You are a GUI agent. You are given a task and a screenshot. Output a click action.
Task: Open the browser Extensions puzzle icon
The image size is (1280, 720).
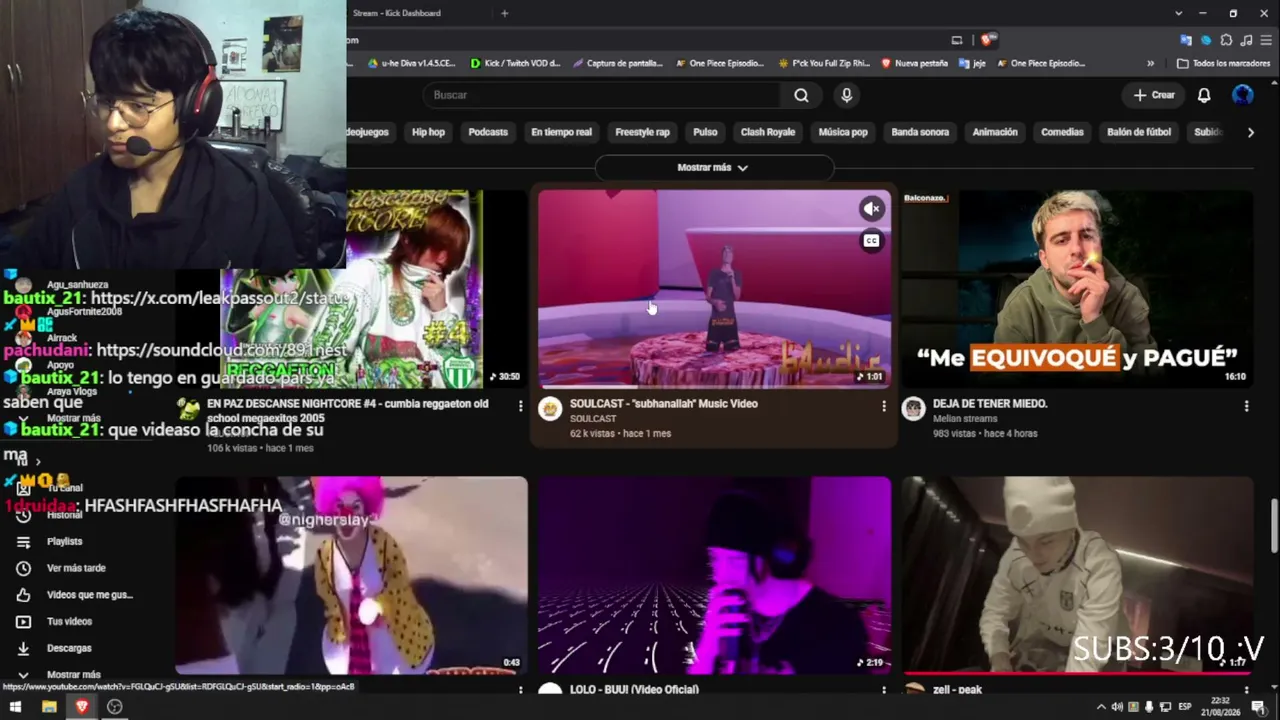pos(1226,40)
